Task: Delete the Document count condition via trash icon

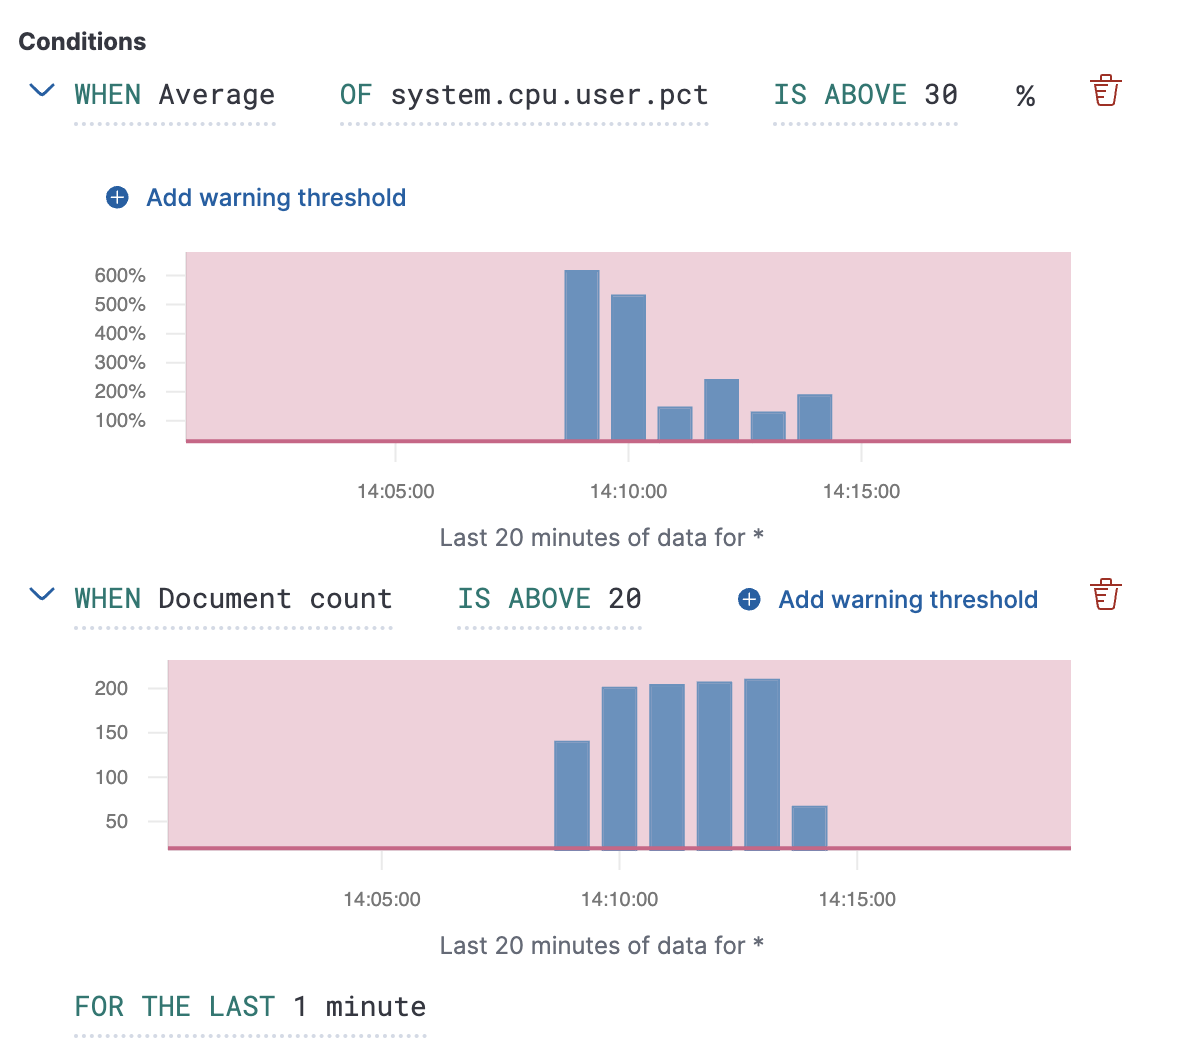Action: tap(1104, 594)
